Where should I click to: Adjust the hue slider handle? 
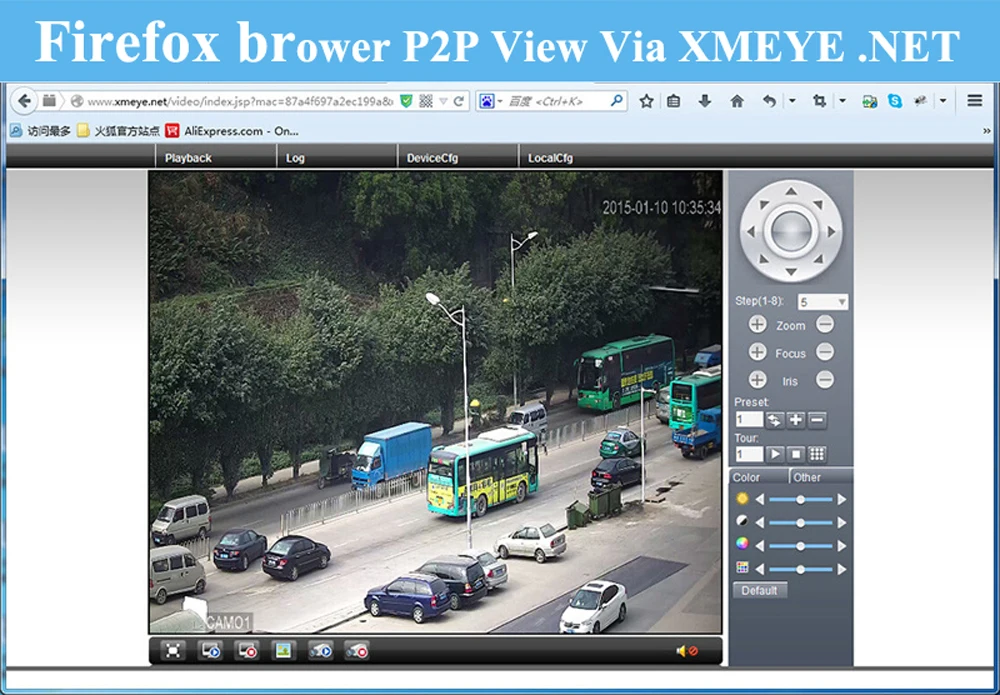tap(800, 569)
